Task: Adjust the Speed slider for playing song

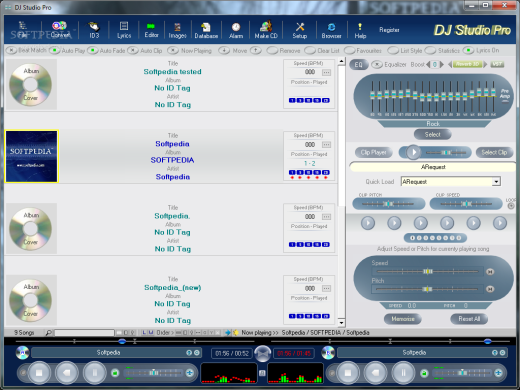Action: click(428, 271)
